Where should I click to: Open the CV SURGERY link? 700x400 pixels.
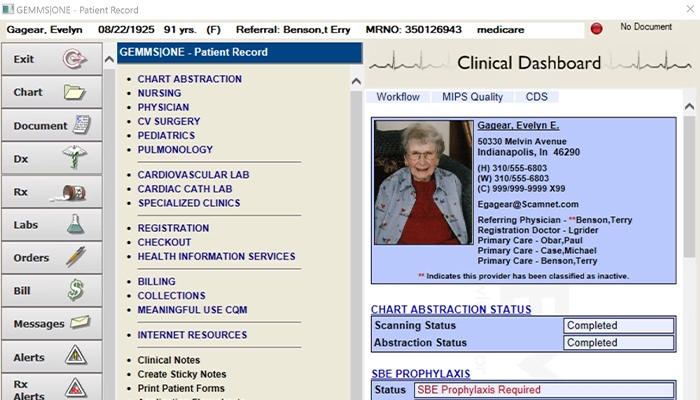[169, 121]
